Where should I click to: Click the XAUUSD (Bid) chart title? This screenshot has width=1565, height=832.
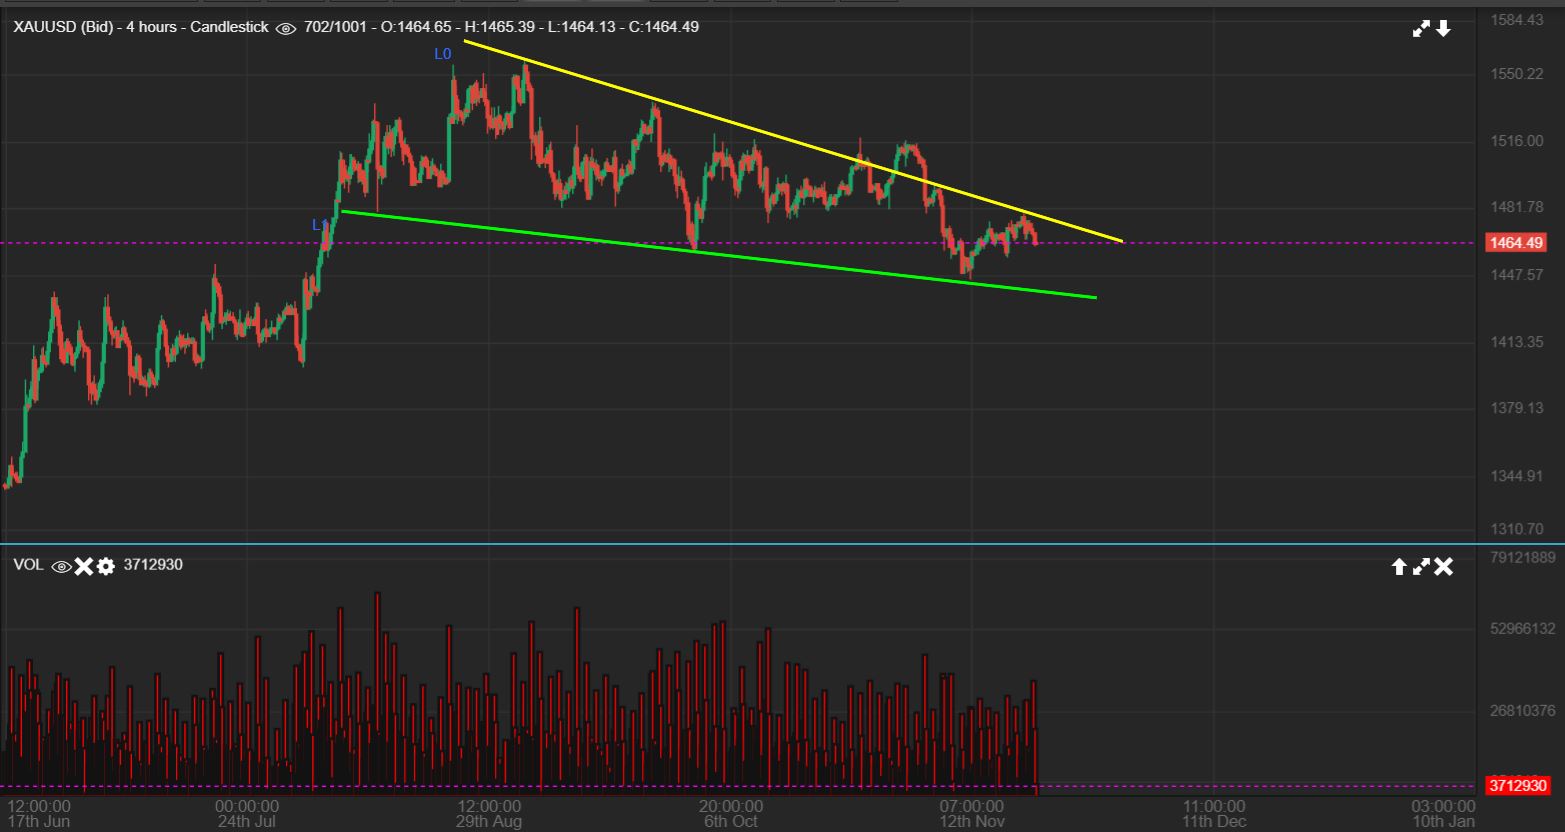(x=140, y=27)
